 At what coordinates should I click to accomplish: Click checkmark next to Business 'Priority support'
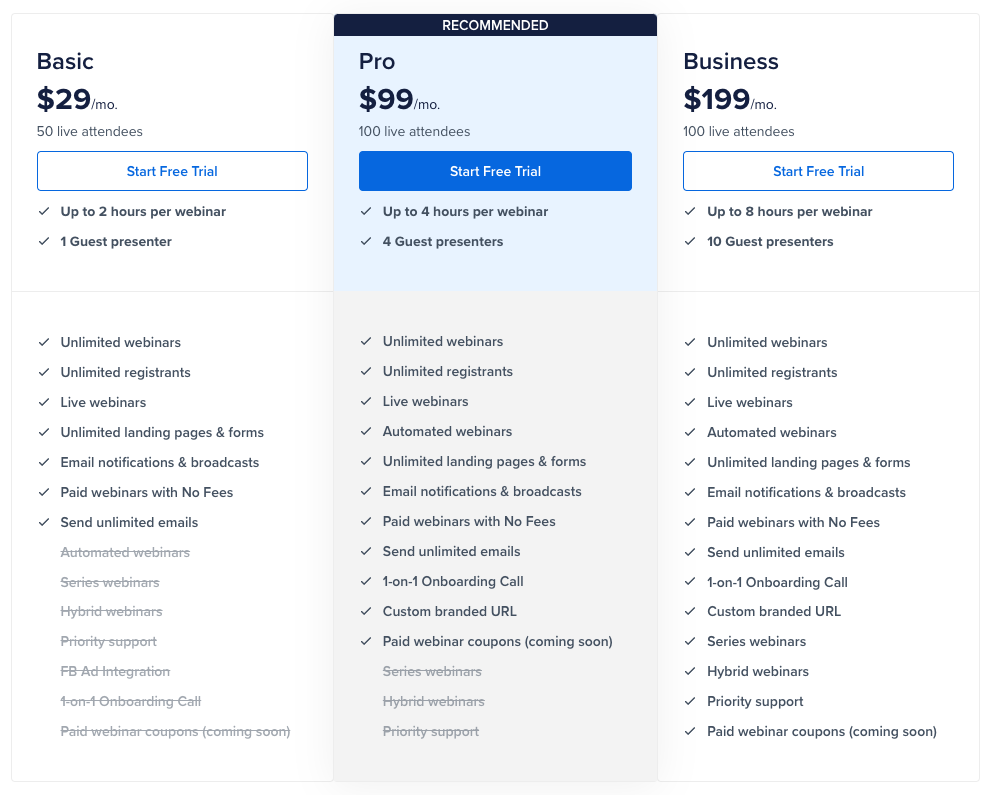(x=690, y=701)
